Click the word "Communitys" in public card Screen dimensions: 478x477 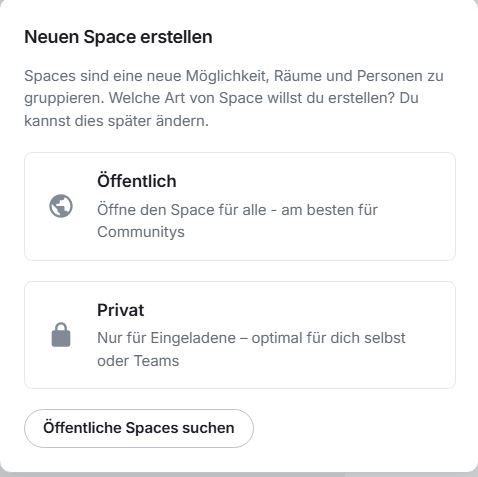[141, 232]
